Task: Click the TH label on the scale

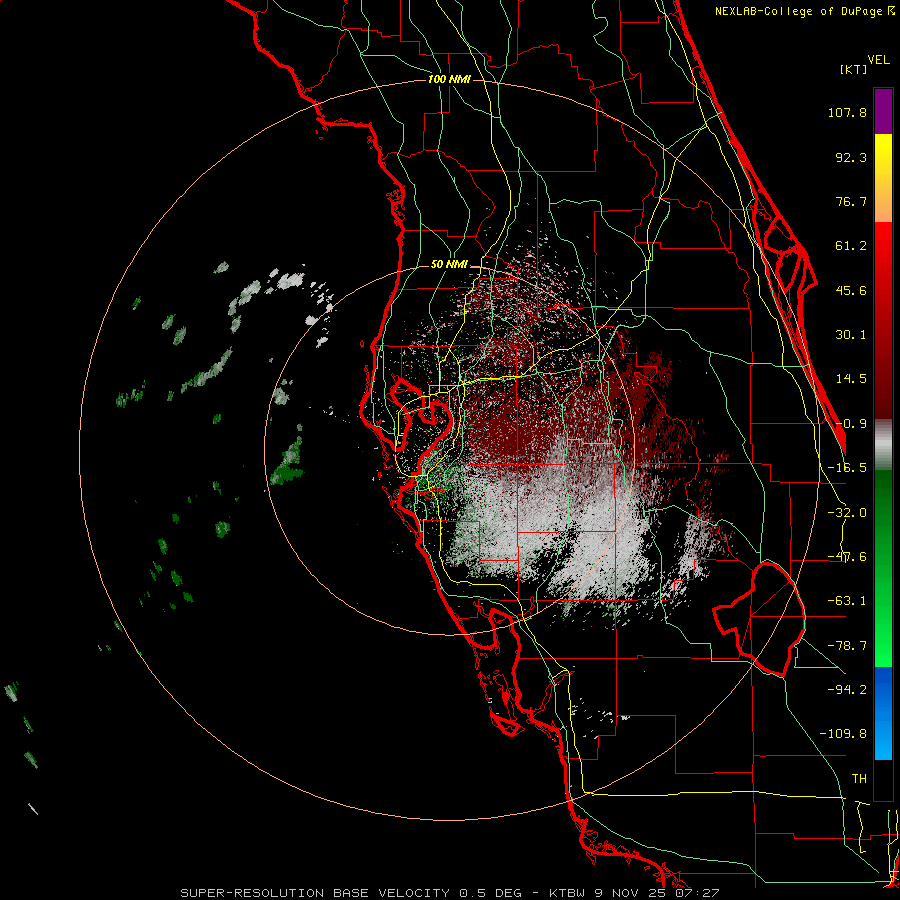Action: coord(859,778)
